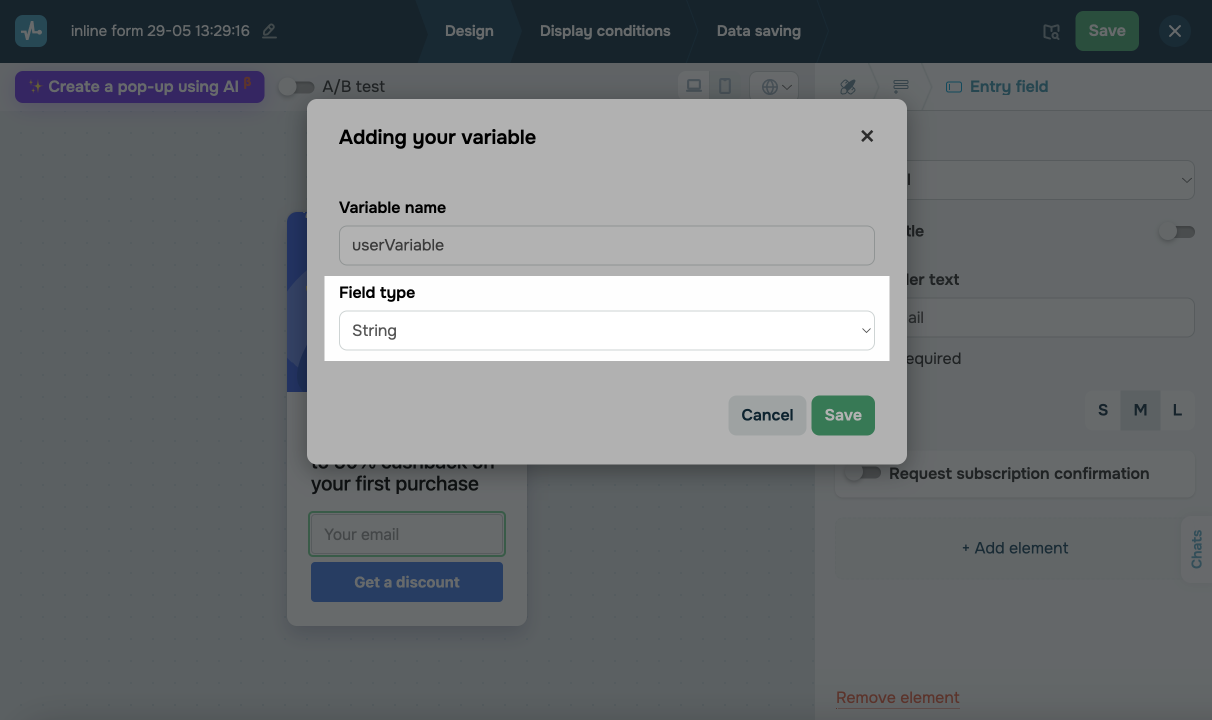Click the form elements list icon
The image size is (1212, 720).
[901, 87]
